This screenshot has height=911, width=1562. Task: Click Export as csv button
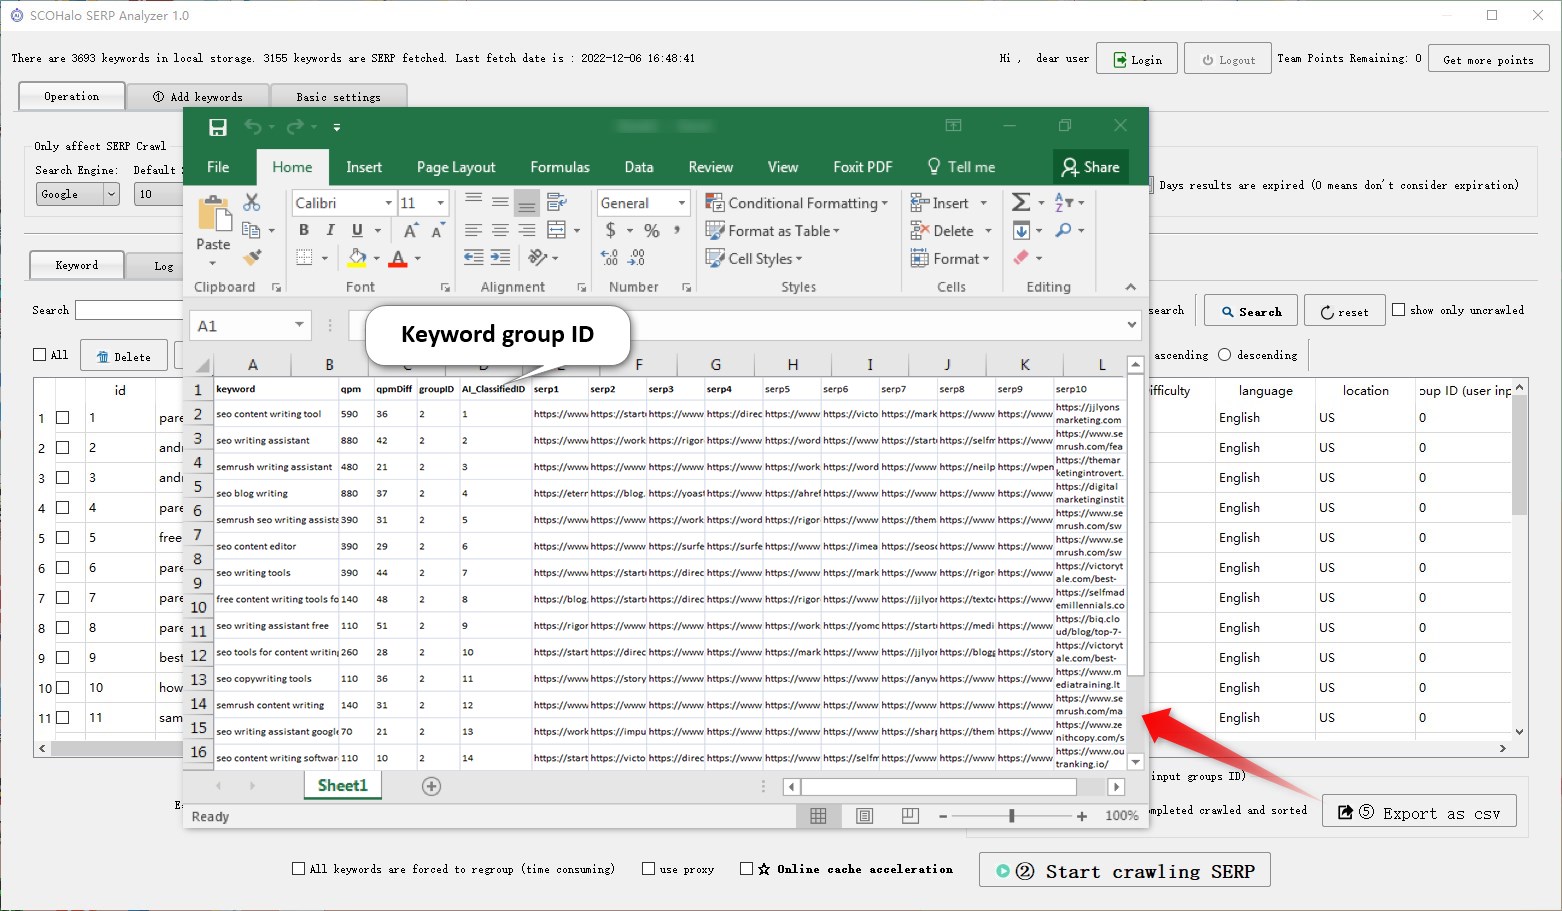pos(1419,813)
